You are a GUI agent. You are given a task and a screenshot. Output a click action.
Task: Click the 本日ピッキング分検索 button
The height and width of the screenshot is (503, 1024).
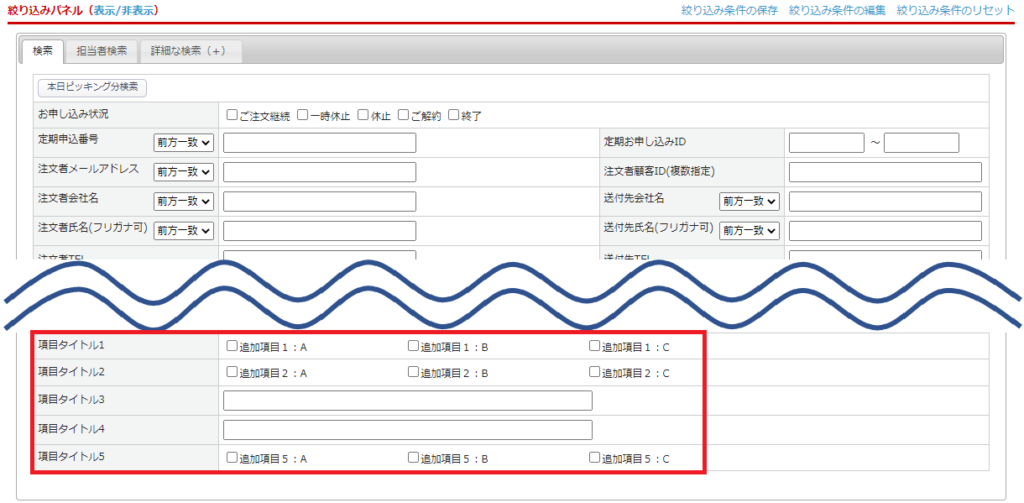[92, 87]
